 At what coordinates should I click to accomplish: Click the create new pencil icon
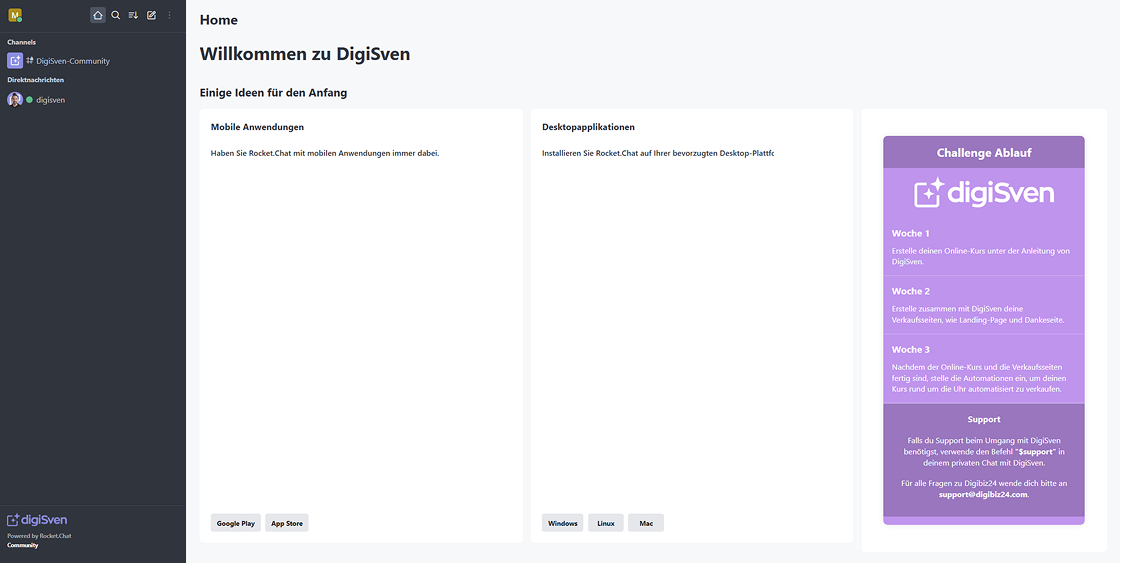tap(151, 15)
